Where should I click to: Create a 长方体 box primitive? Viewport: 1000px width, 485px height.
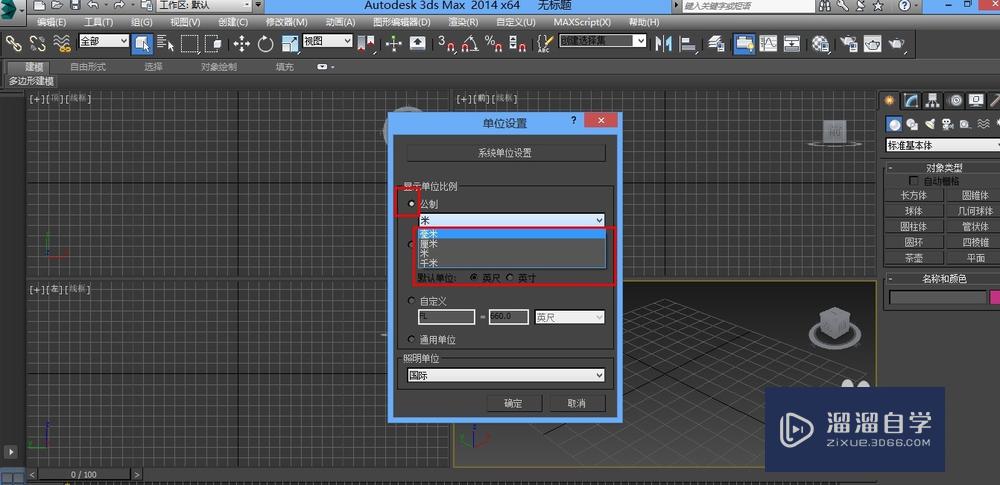[913, 195]
